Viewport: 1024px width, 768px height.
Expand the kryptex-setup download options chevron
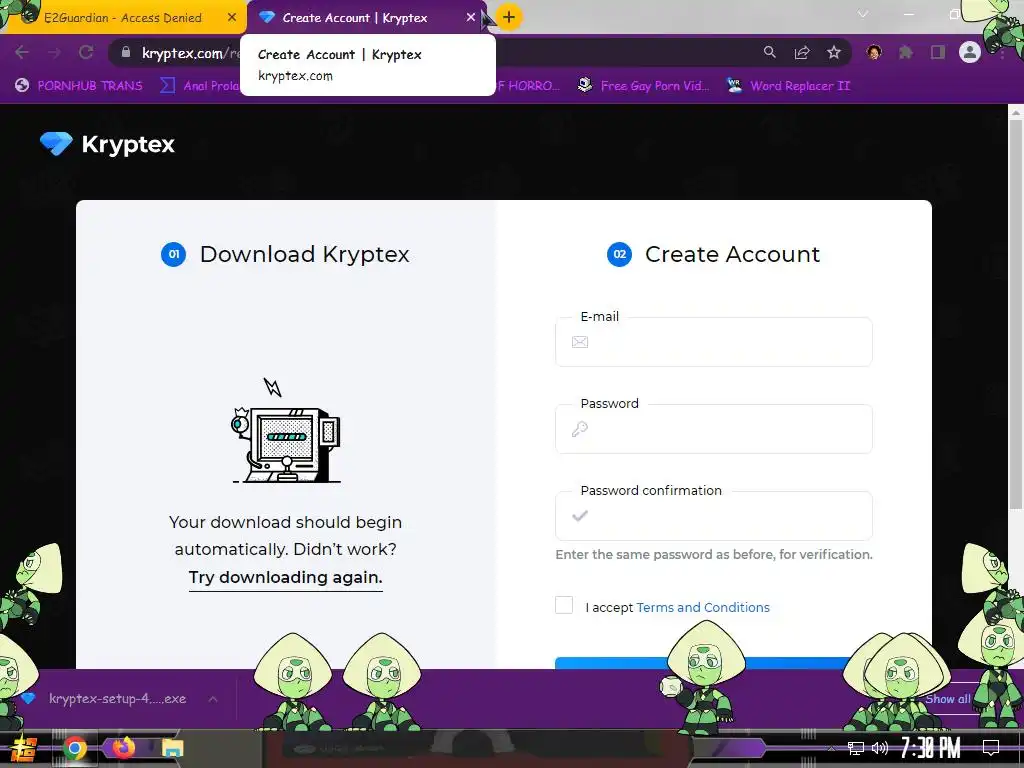213,699
